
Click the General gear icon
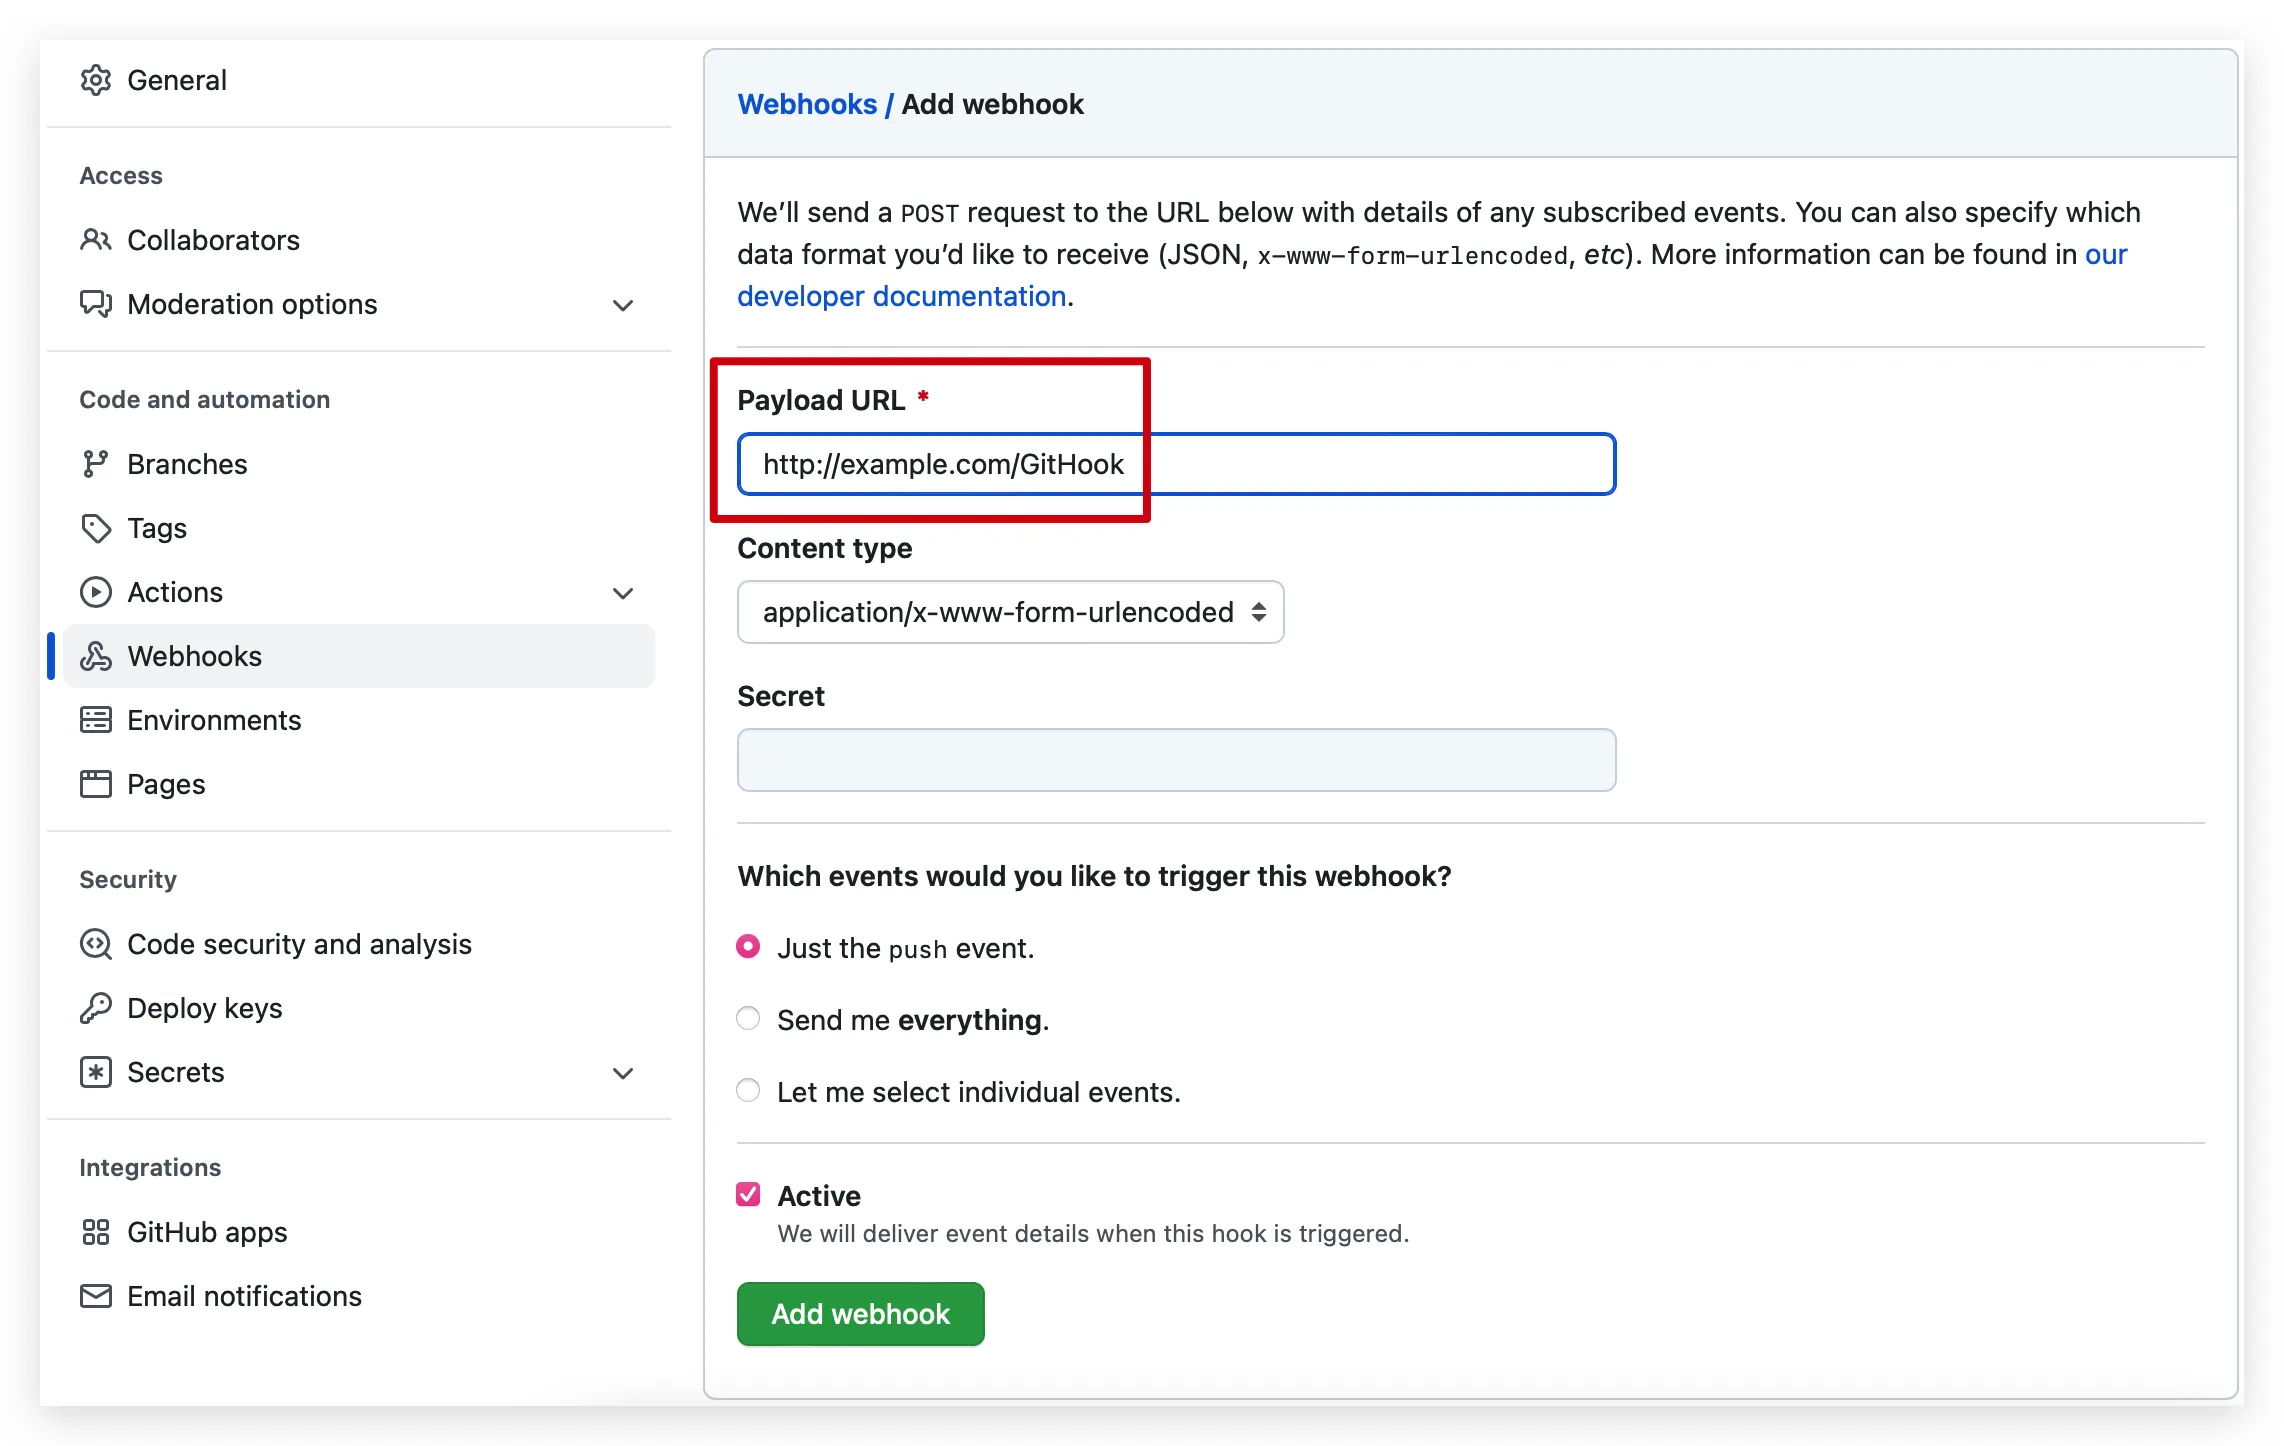[x=96, y=80]
